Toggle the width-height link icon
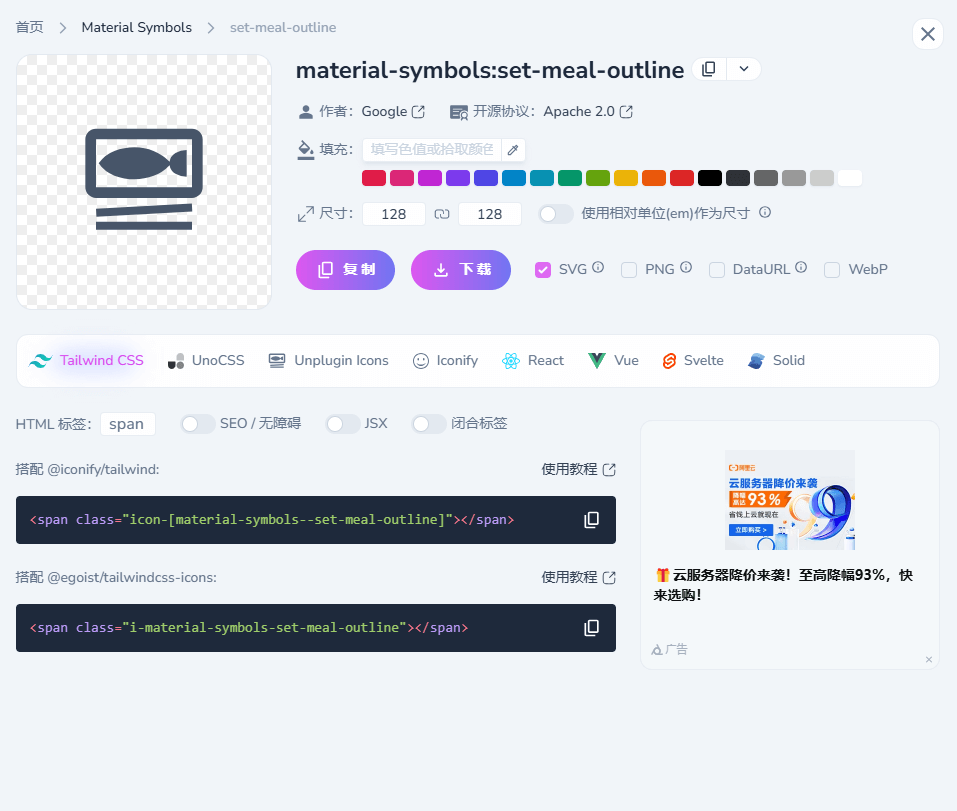 click(442, 214)
